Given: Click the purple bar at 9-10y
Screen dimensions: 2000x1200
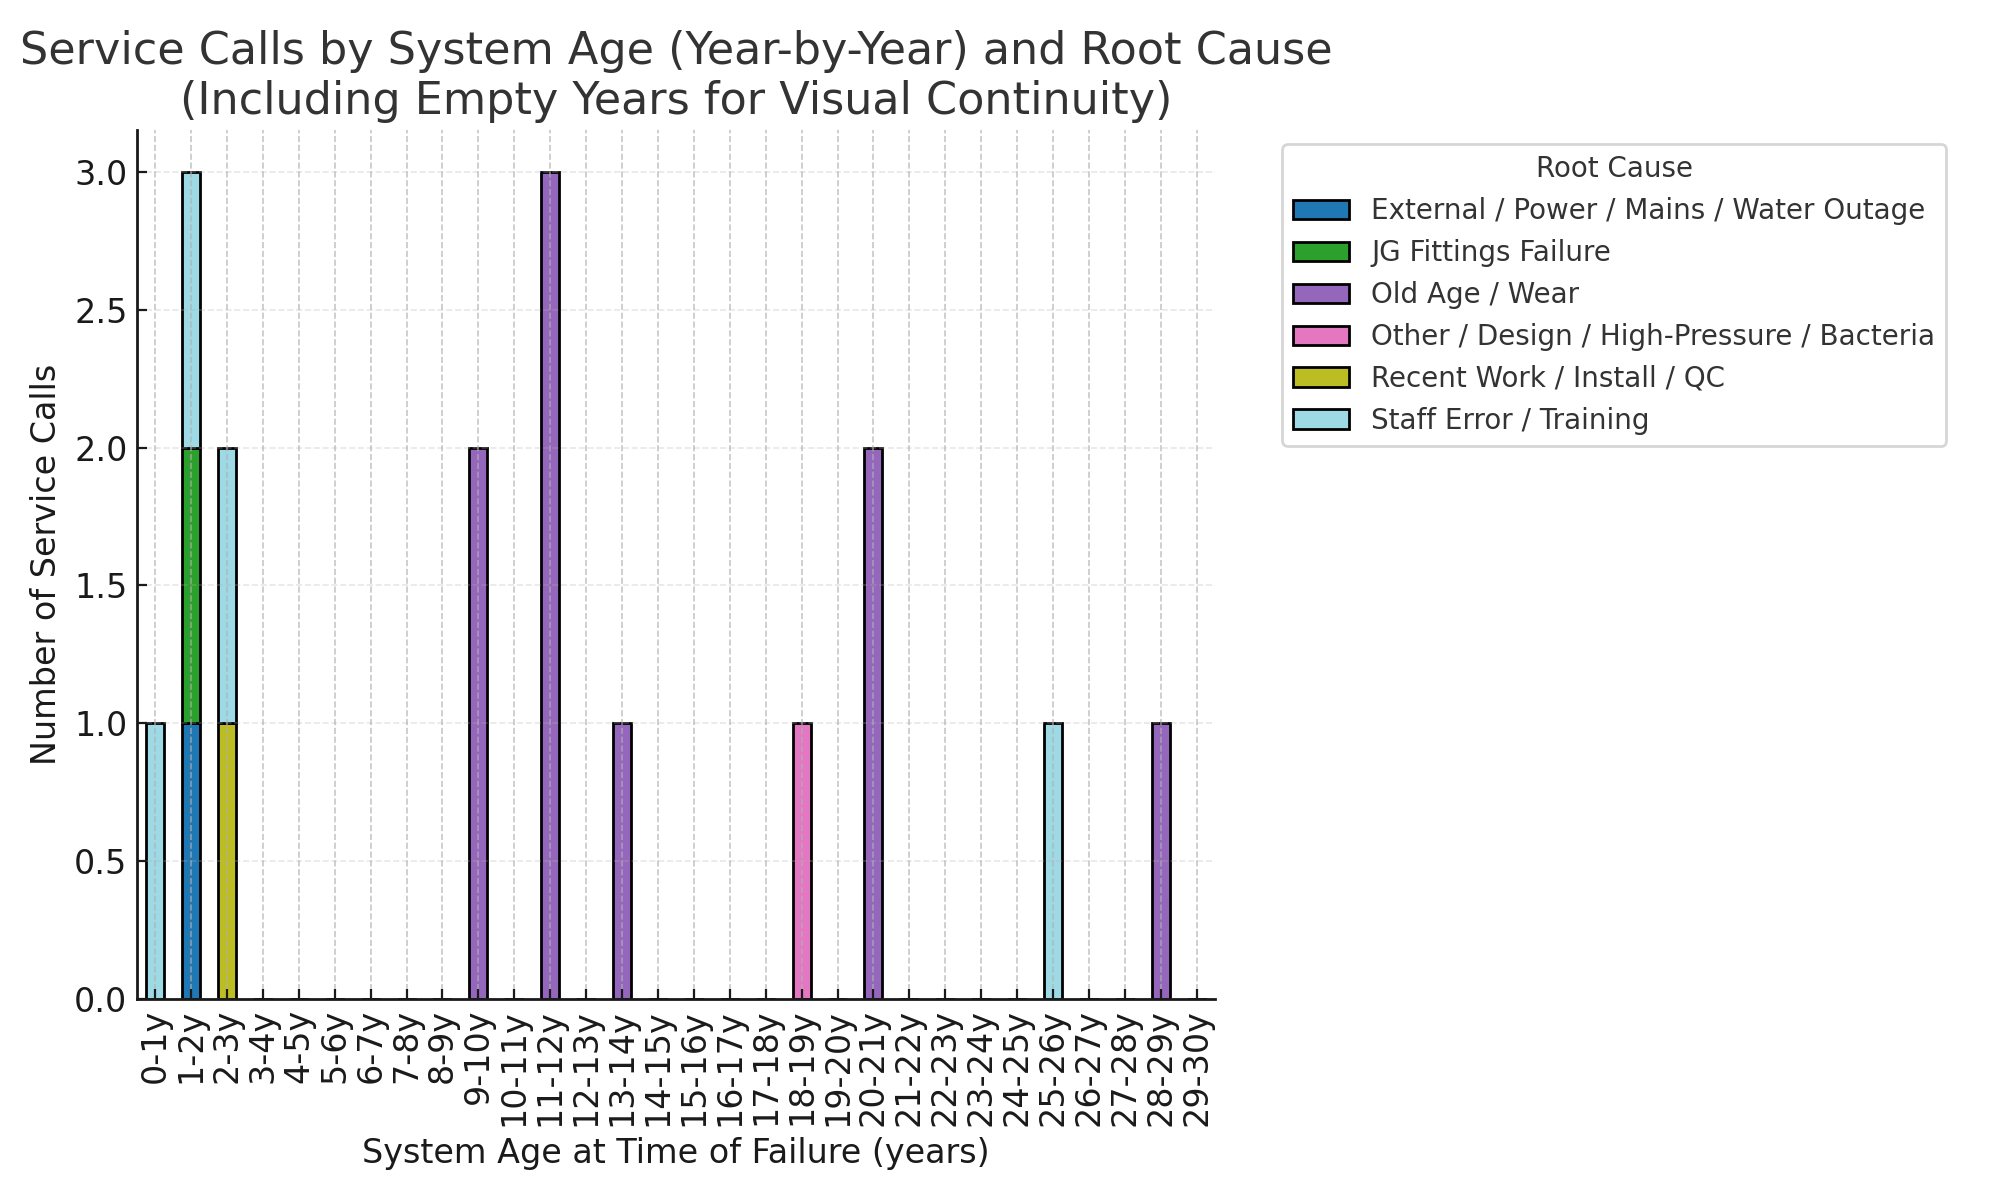Looking at the screenshot, I should pyautogui.click(x=478, y=723).
